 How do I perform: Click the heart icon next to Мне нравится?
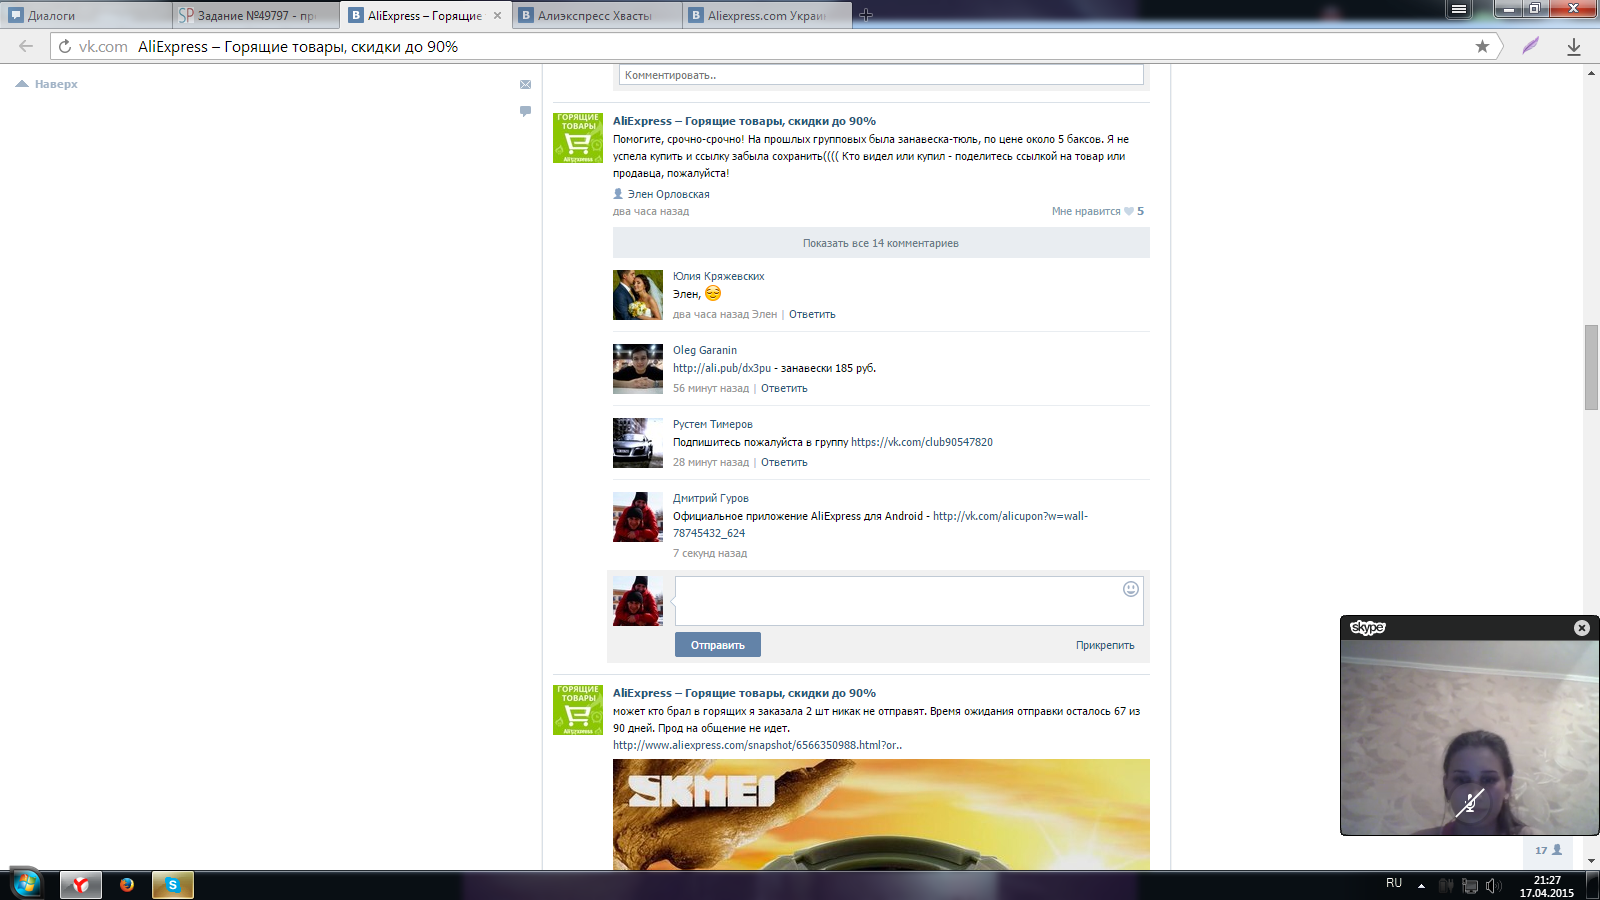[x=1129, y=211]
